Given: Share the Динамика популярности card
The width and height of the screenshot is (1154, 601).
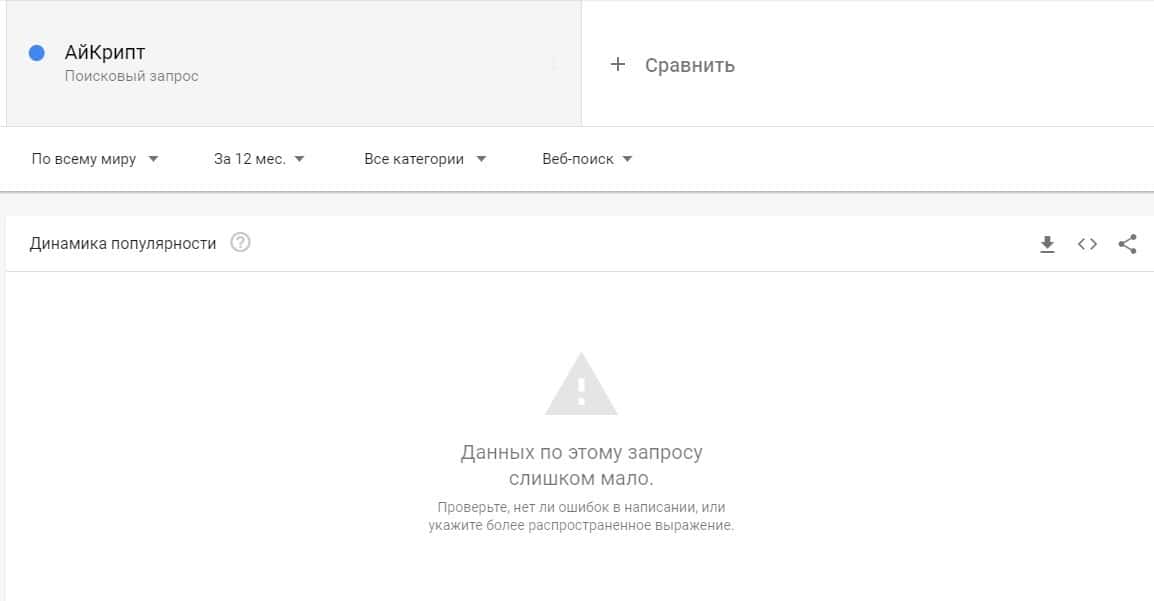Looking at the screenshot, I should coord(1128,243).
